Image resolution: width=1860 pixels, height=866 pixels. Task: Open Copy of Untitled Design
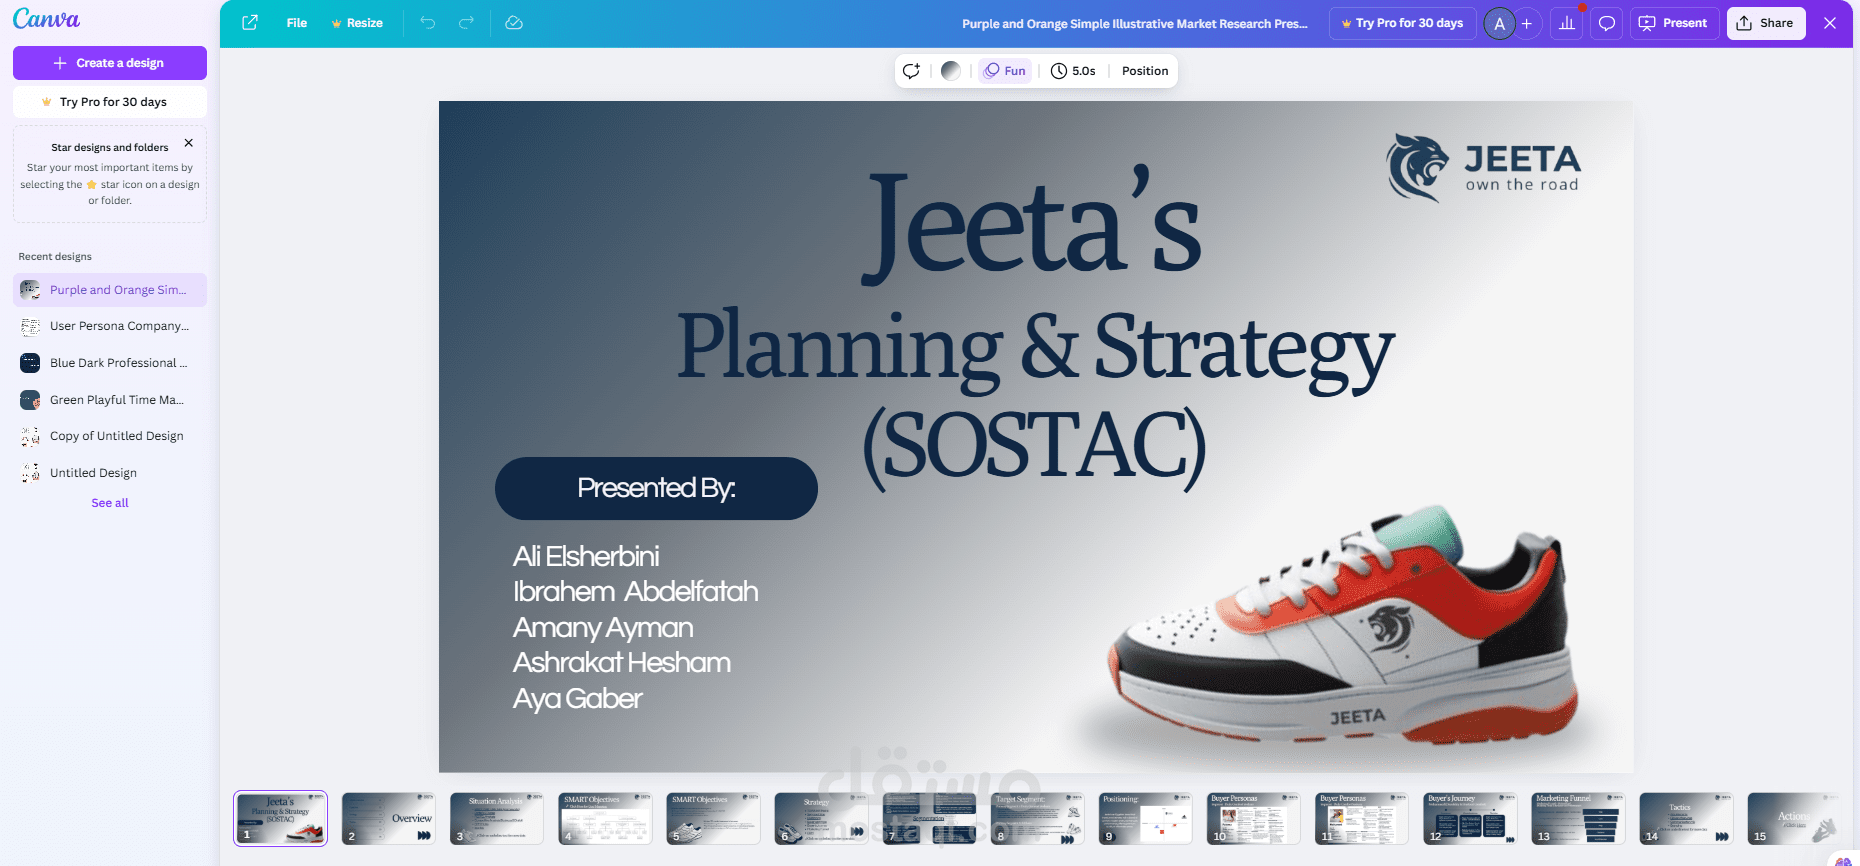110,436
